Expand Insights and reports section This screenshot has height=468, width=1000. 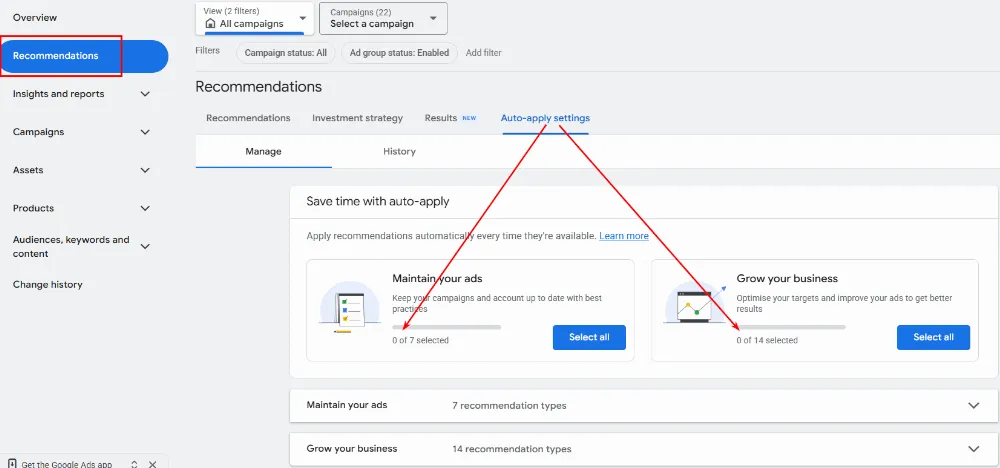[x=145, y=94]
